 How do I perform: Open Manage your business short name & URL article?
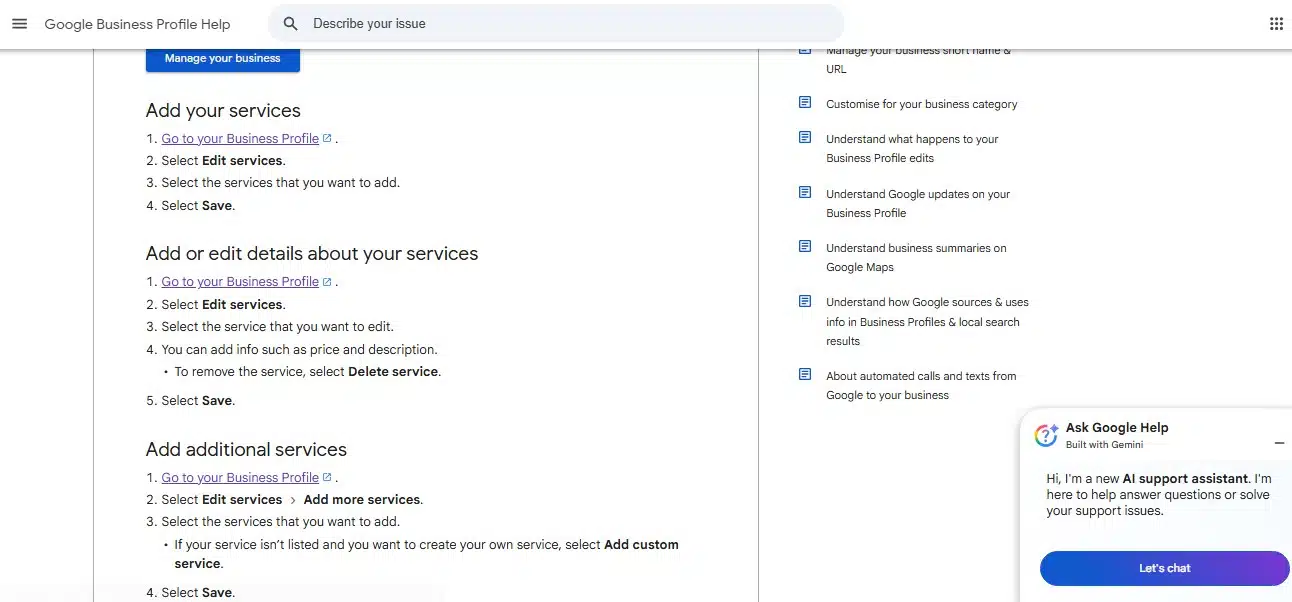pyautogui.click(x=918, y=59)
